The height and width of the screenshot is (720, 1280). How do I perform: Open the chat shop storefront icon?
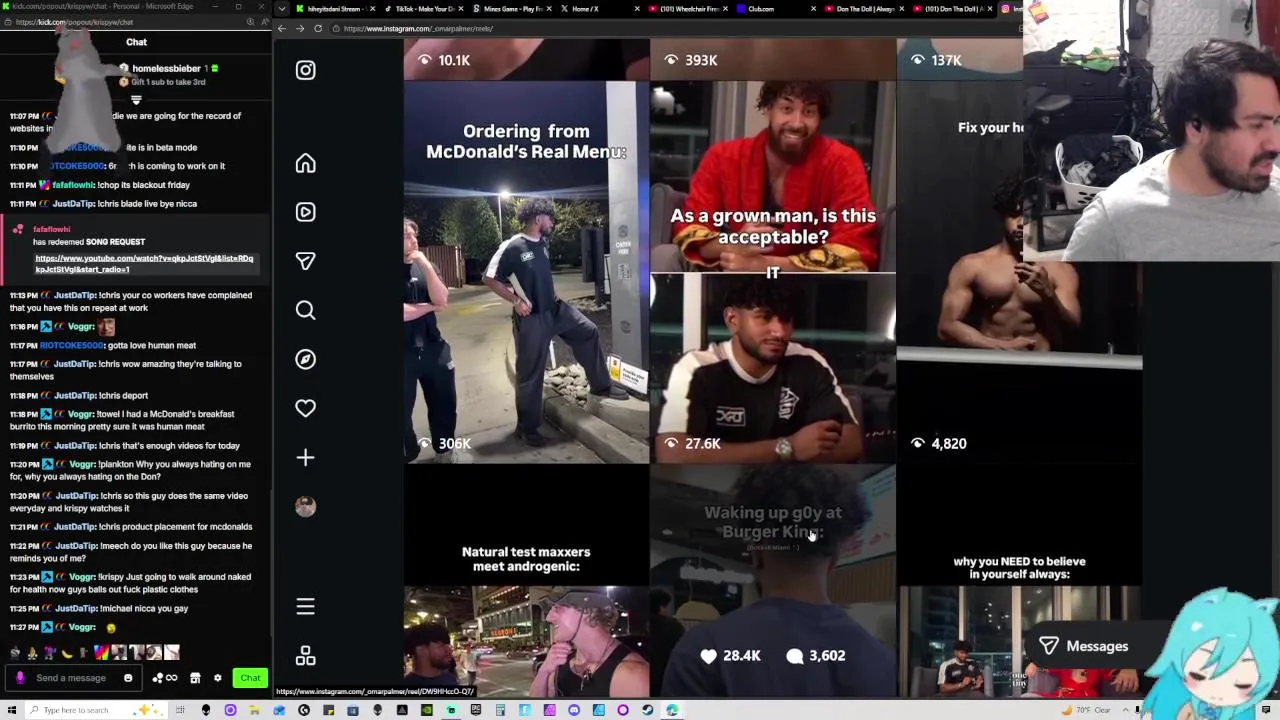pyautogui.click(x=195, y=678)
